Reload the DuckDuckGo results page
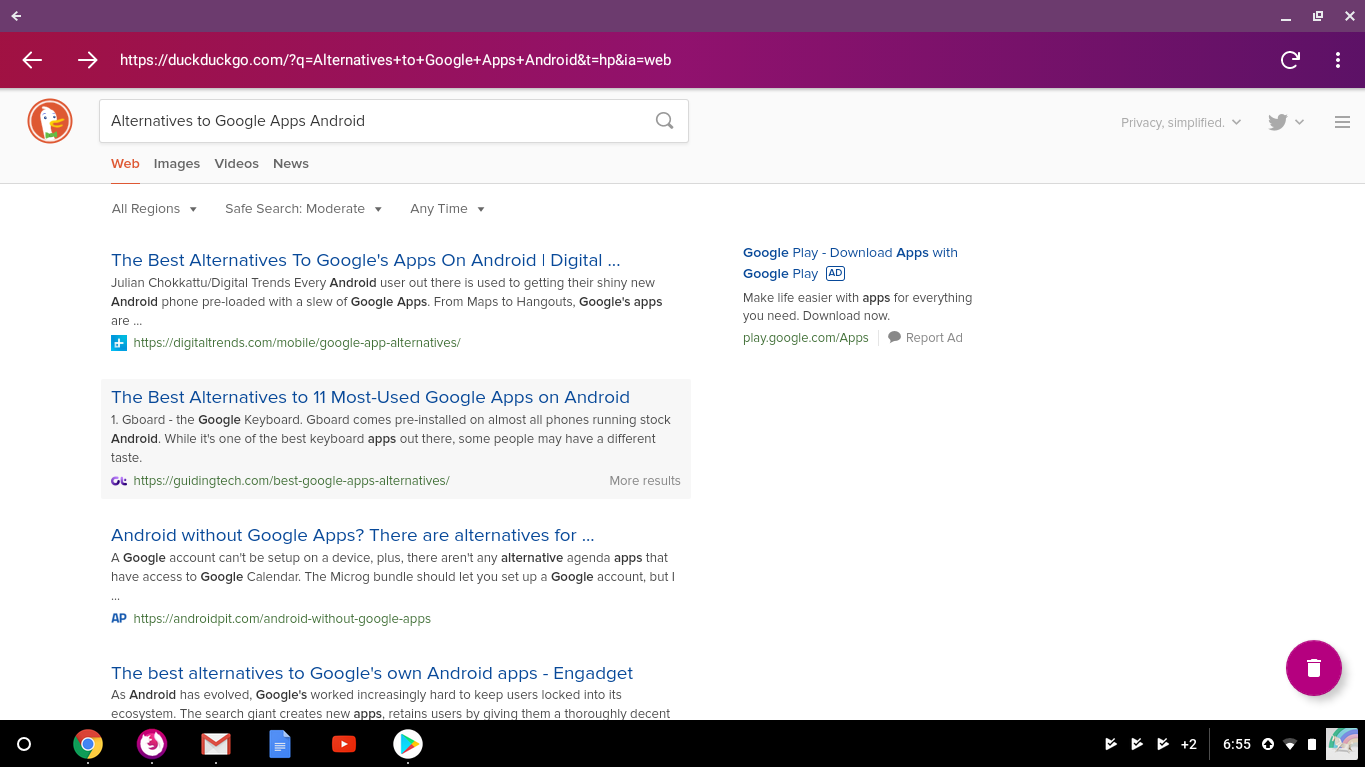1365x767 pixels. (1290, 60)
